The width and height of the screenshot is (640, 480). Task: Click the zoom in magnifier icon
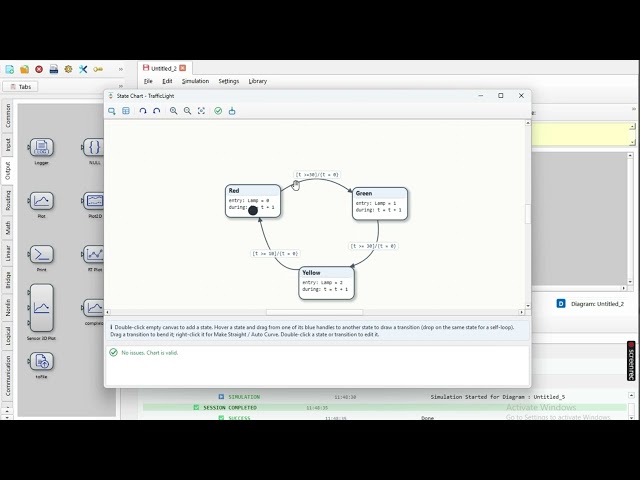point(173,111)
